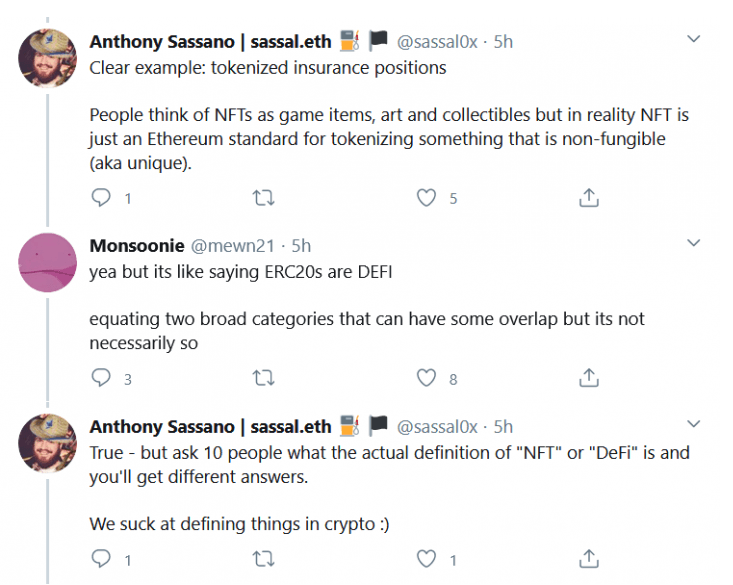Screen dimensions: 733x585
Task: Like the 'We suck at defining' tweet
Action: [x=427, y=558]
